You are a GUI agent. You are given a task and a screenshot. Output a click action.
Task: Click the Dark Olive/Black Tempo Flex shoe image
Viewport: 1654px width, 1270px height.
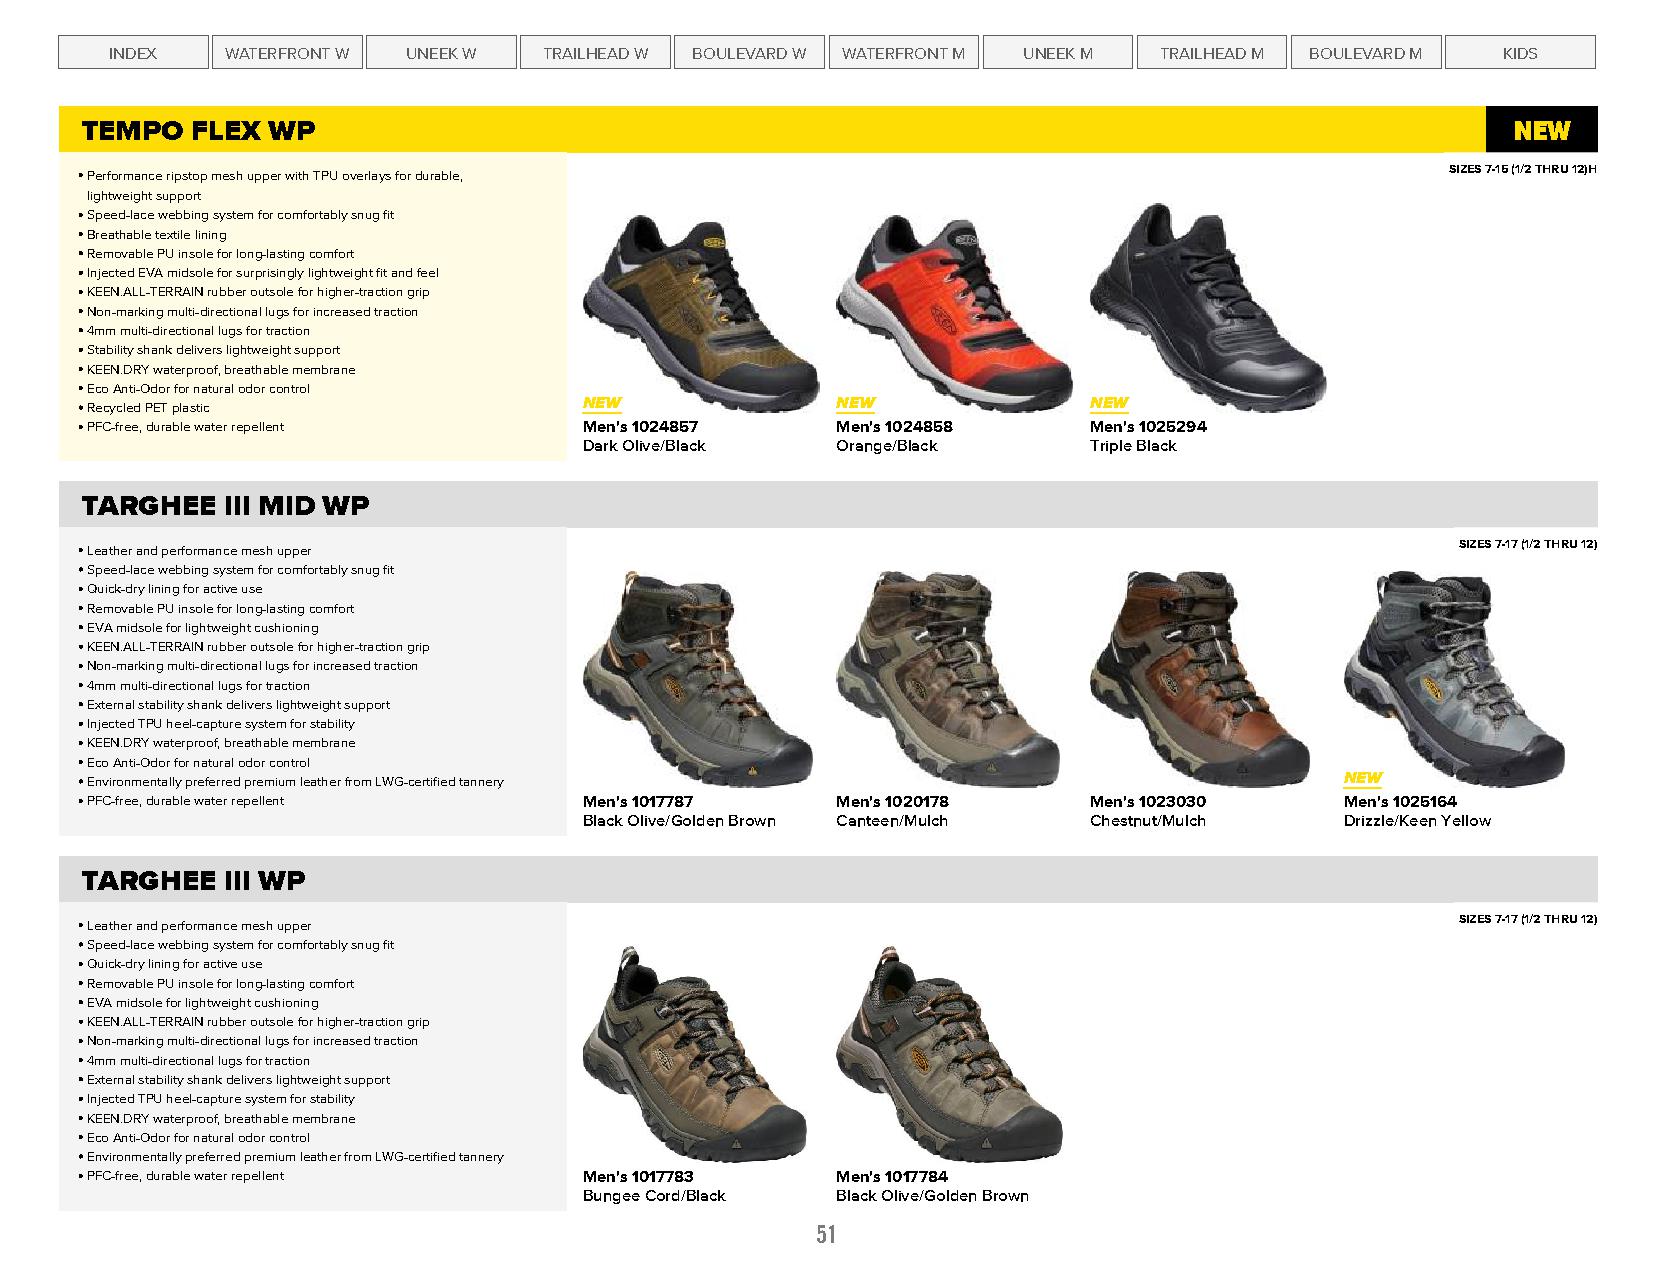tap(701, 311)
